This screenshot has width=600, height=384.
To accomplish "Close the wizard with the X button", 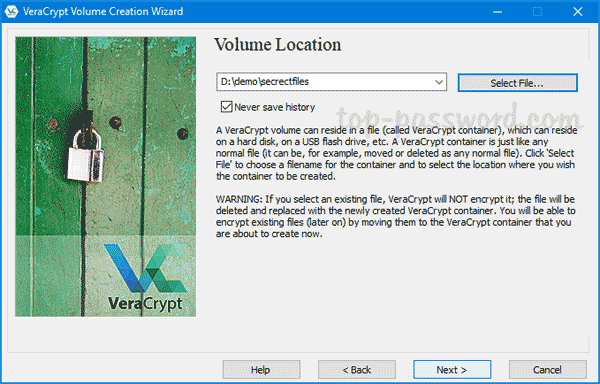I will click(x=578, y=12).
